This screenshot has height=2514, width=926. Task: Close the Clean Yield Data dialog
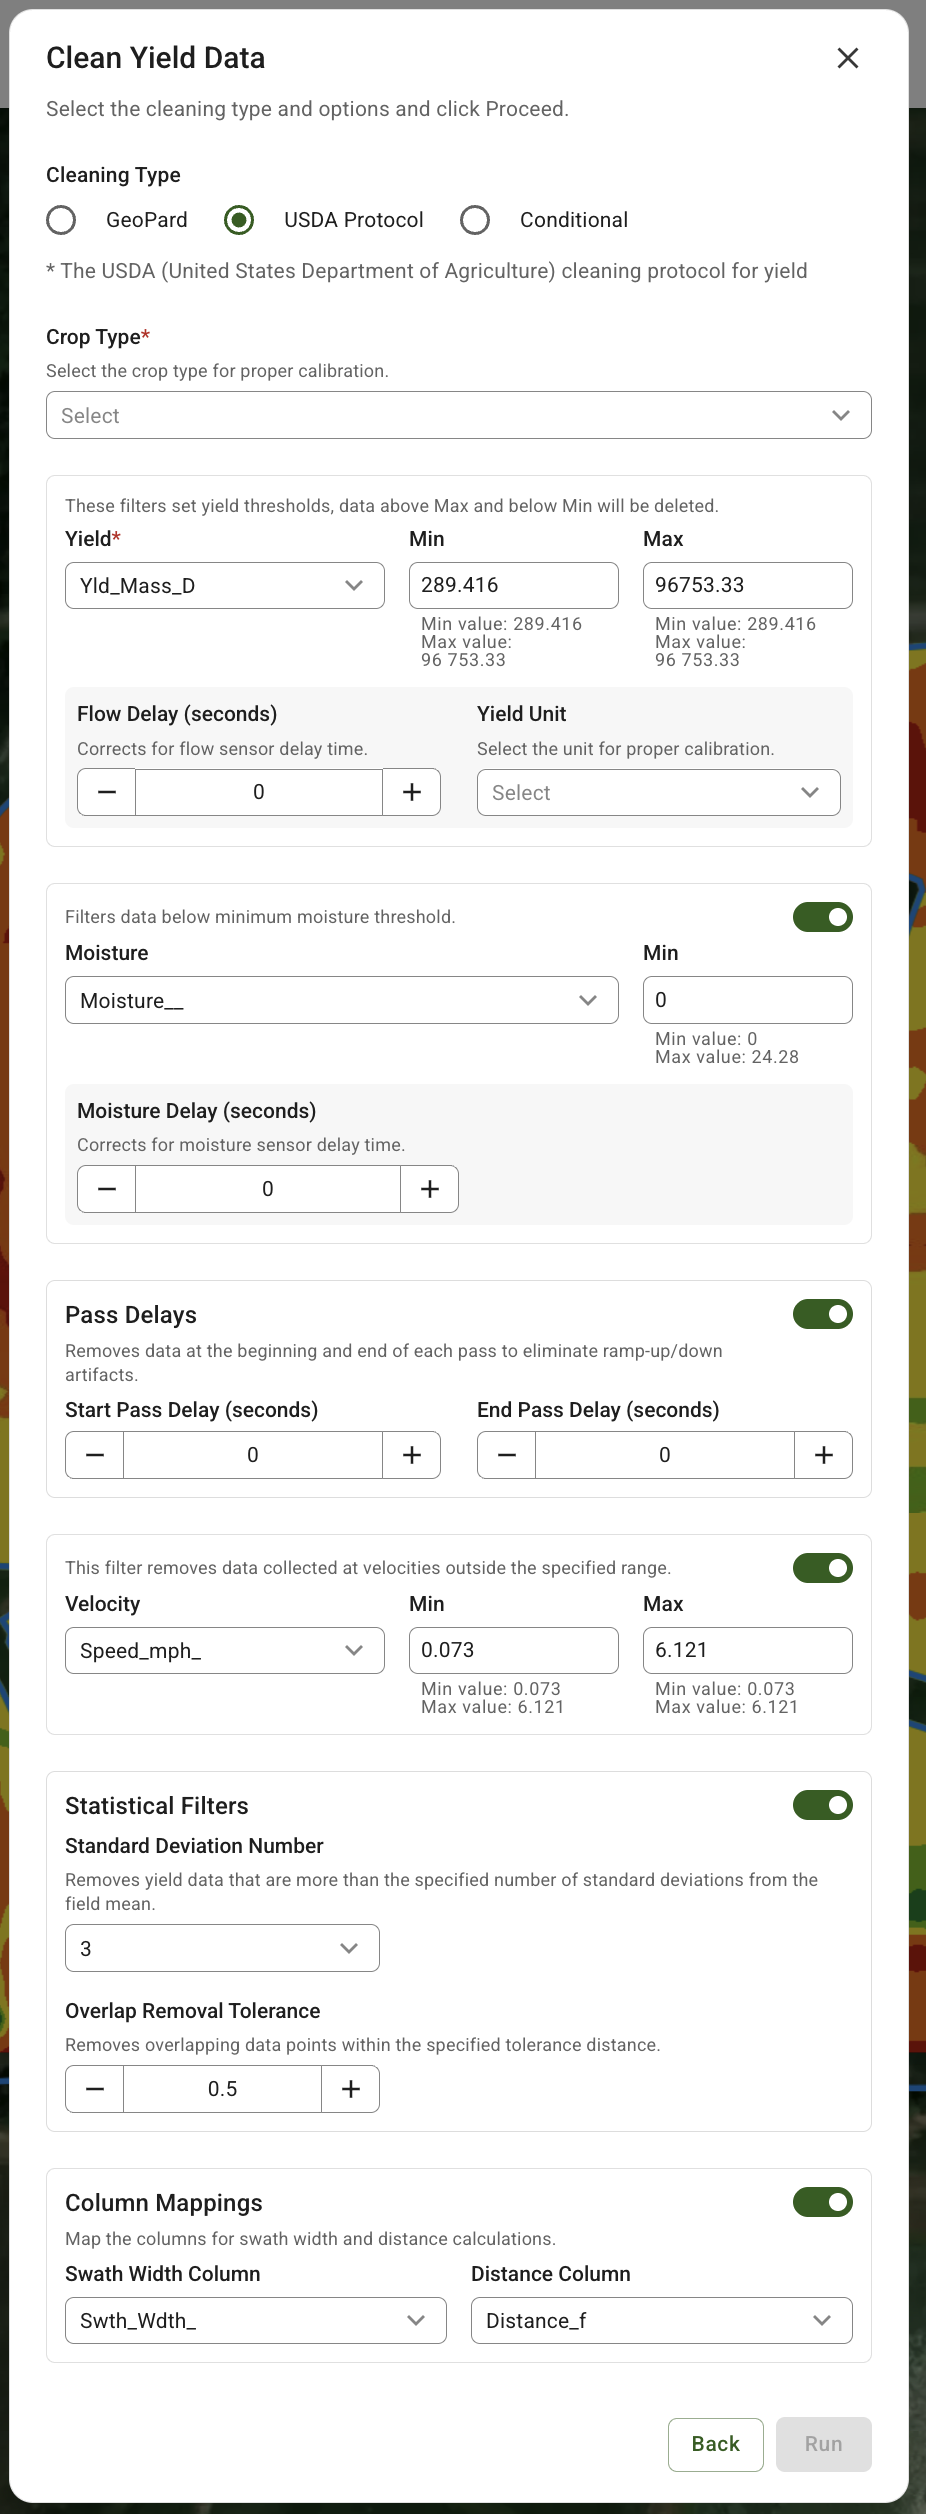[847, 58]
